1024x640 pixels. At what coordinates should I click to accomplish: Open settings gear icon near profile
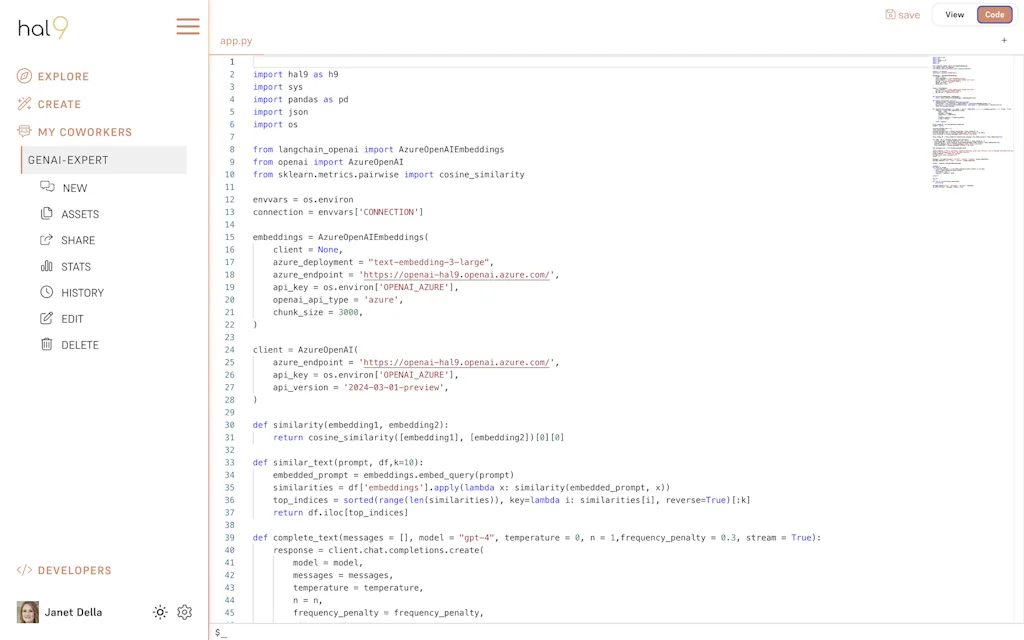click(184, 612)
